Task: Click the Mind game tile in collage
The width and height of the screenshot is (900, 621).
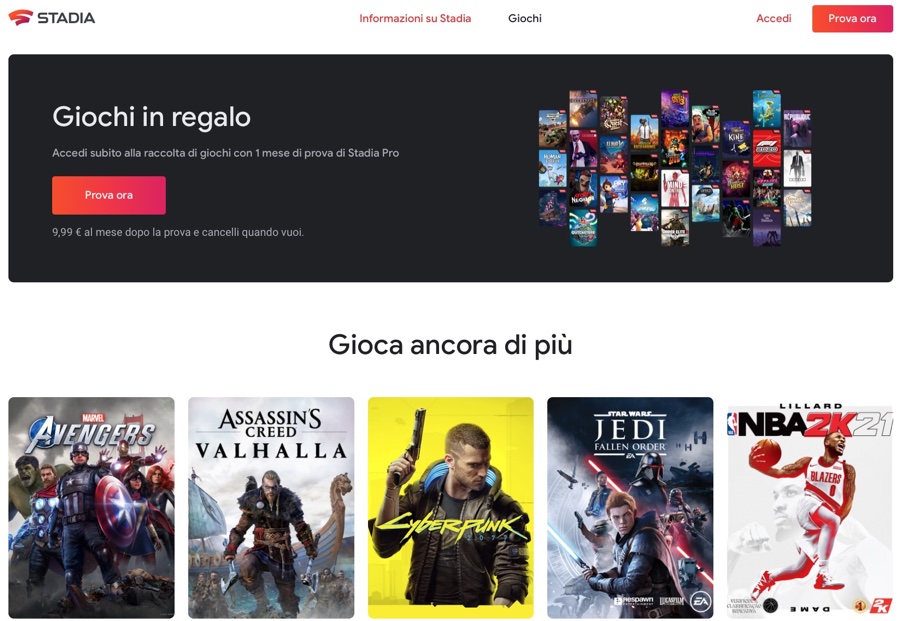Action: (674, 188)
